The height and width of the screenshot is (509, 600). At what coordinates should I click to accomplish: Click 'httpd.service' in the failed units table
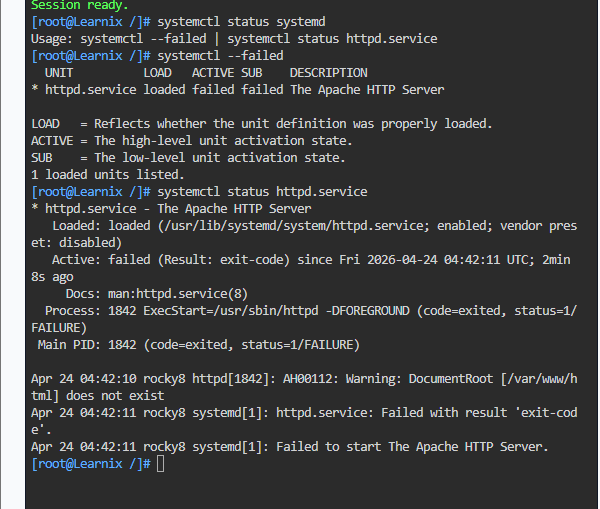point(91,90)
